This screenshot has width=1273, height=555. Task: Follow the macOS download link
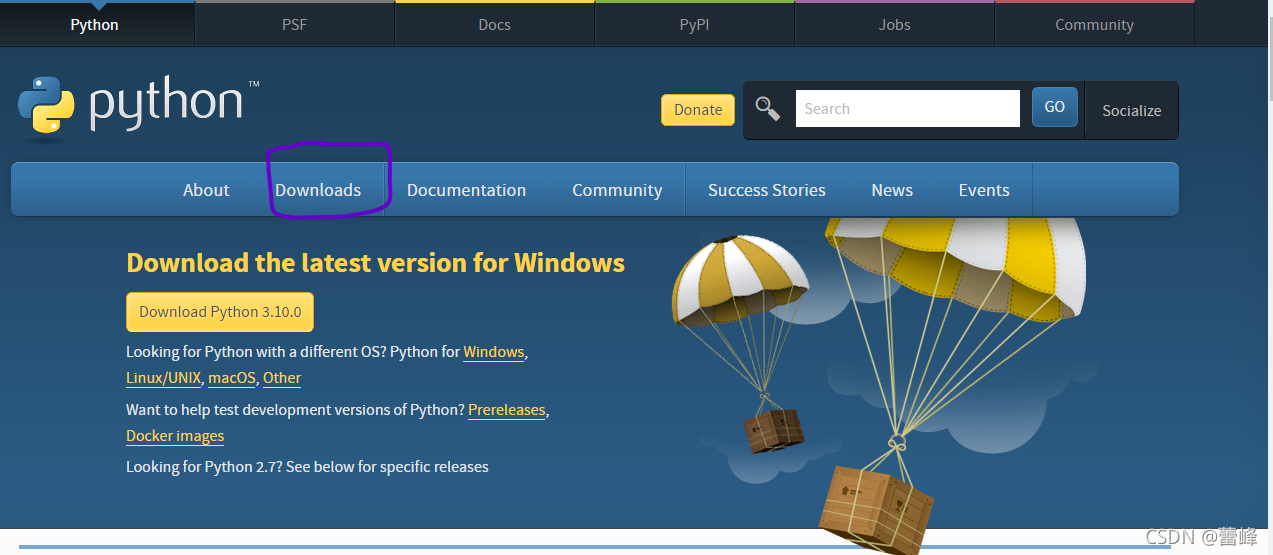point(232,378)
